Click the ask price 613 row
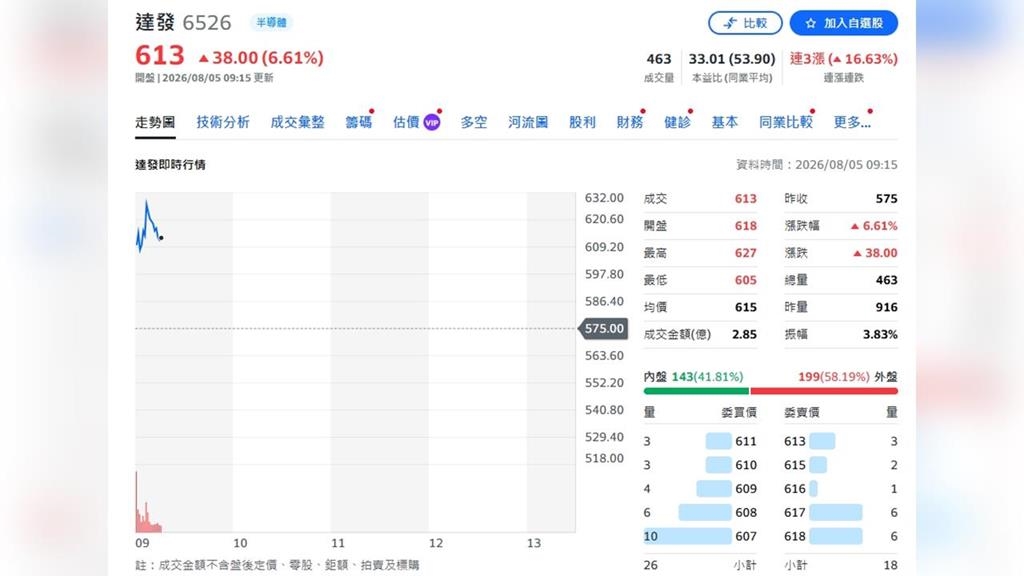1024x576 pixels. pyautogui.click(x=840, y=441)
